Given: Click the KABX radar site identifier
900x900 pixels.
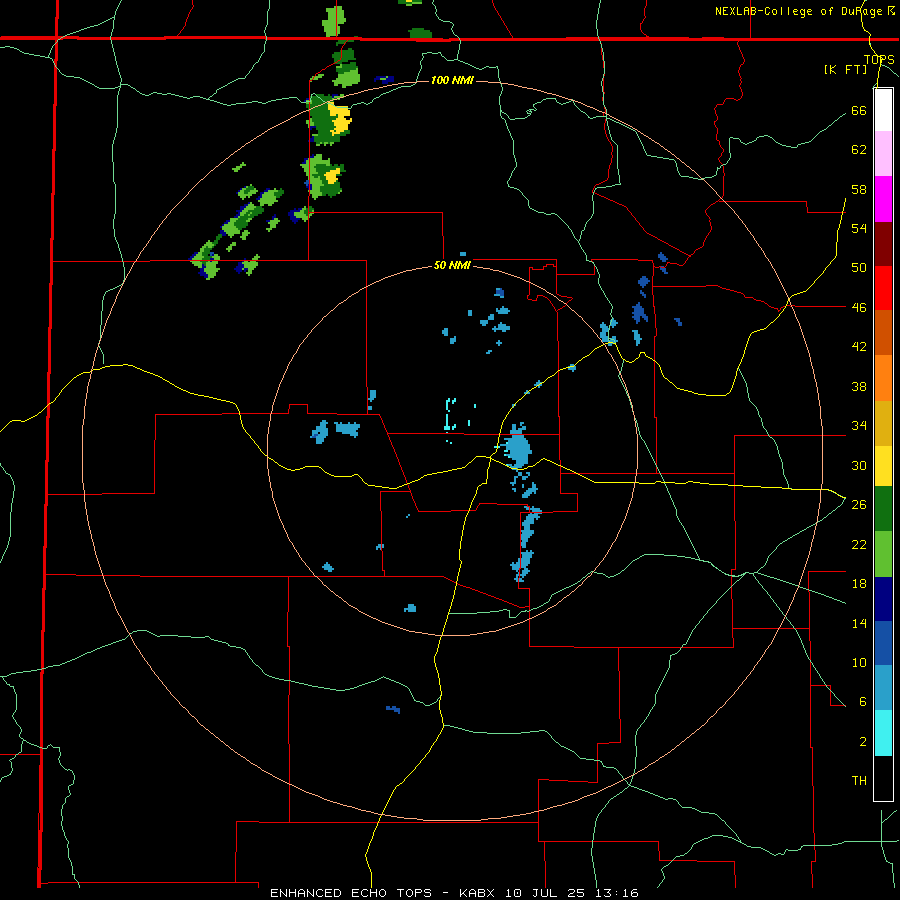Looking at the screenshot, I should (x=479, y=893).
